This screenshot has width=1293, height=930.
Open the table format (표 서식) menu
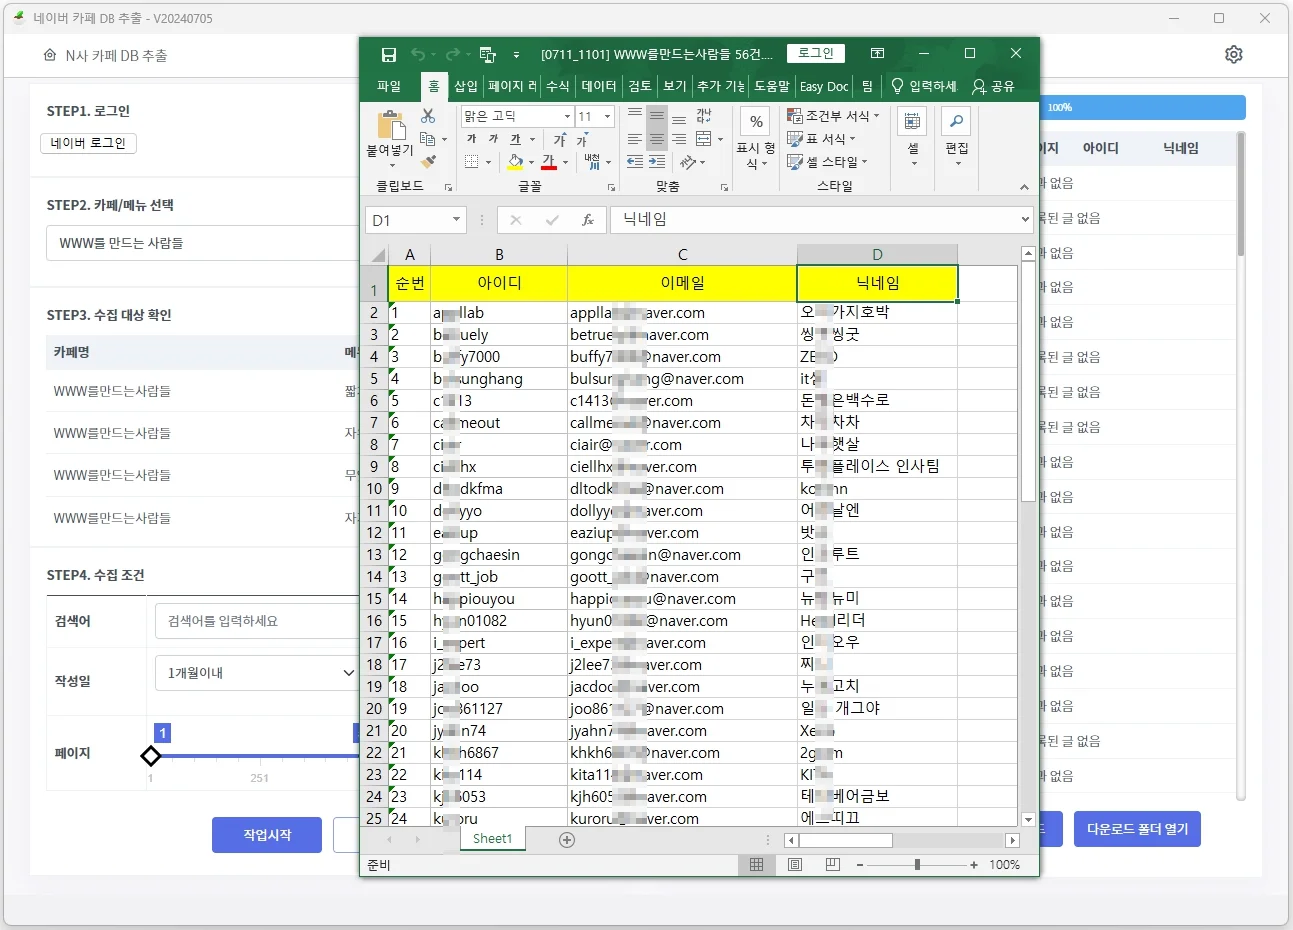coord(822,139)
